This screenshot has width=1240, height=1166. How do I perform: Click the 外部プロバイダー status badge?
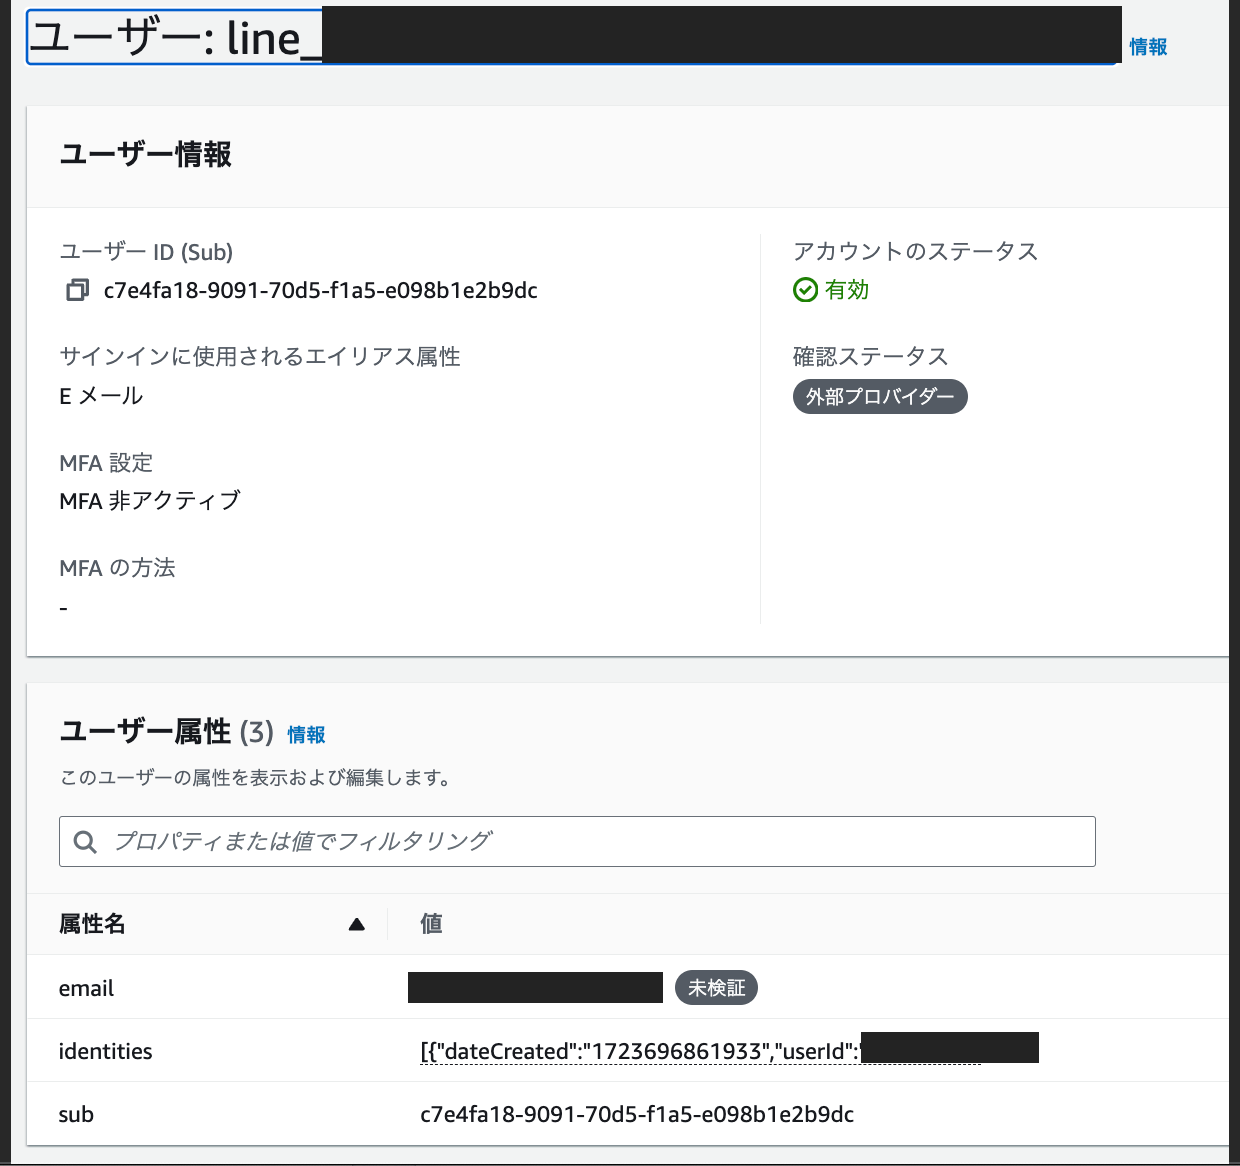click(x=880, y=397)
